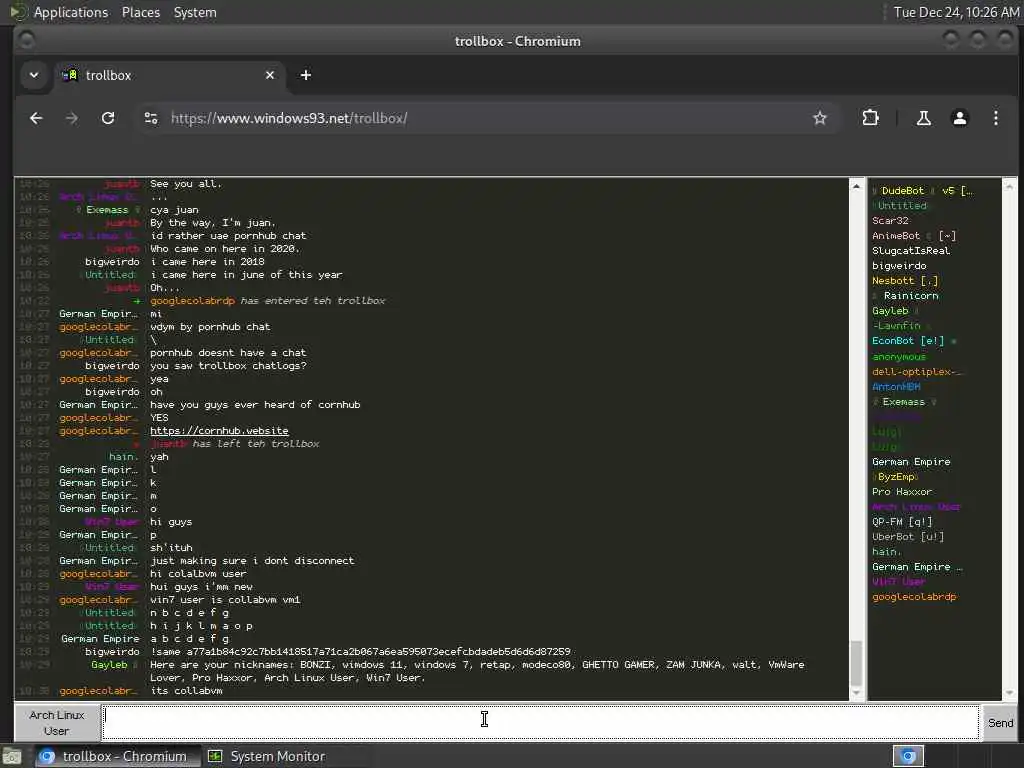Select anonymous in the user list
Screen dimensions: 1024x768
pos(899,357)
